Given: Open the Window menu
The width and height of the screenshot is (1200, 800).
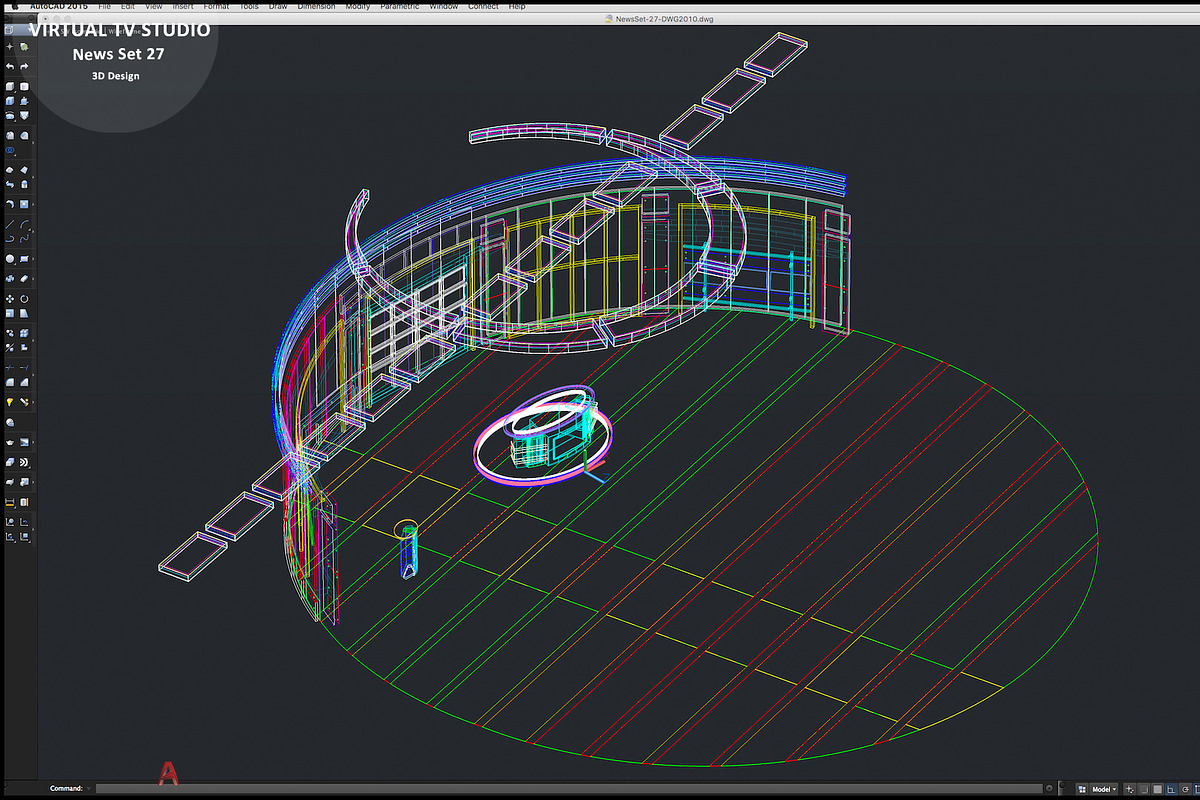Looking at the screenshot, I should pyautogui.click(x=444, y=6).
